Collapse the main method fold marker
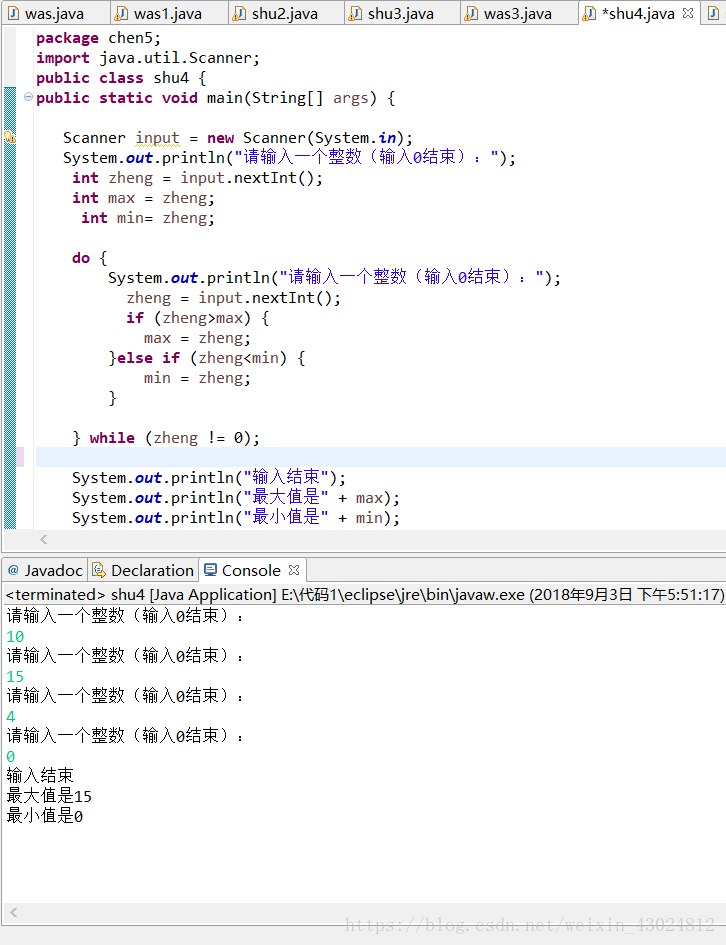This screenshot has width=726, height=945. click(28, 96)
